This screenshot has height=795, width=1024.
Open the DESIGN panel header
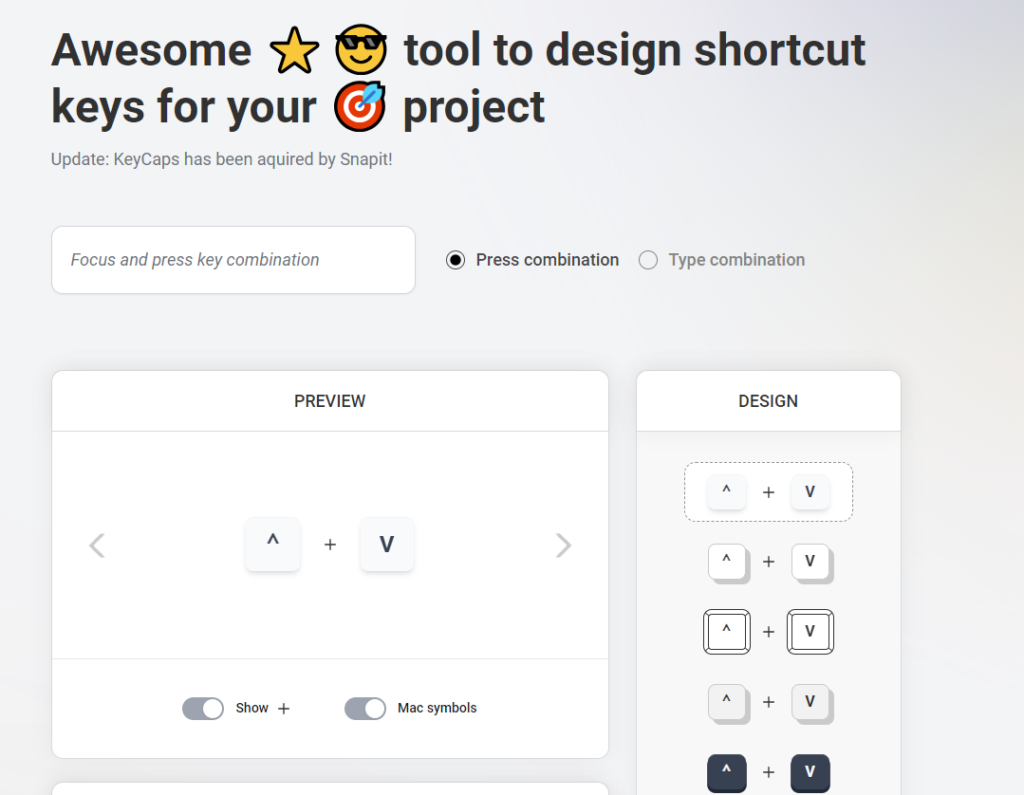(768, 401)
